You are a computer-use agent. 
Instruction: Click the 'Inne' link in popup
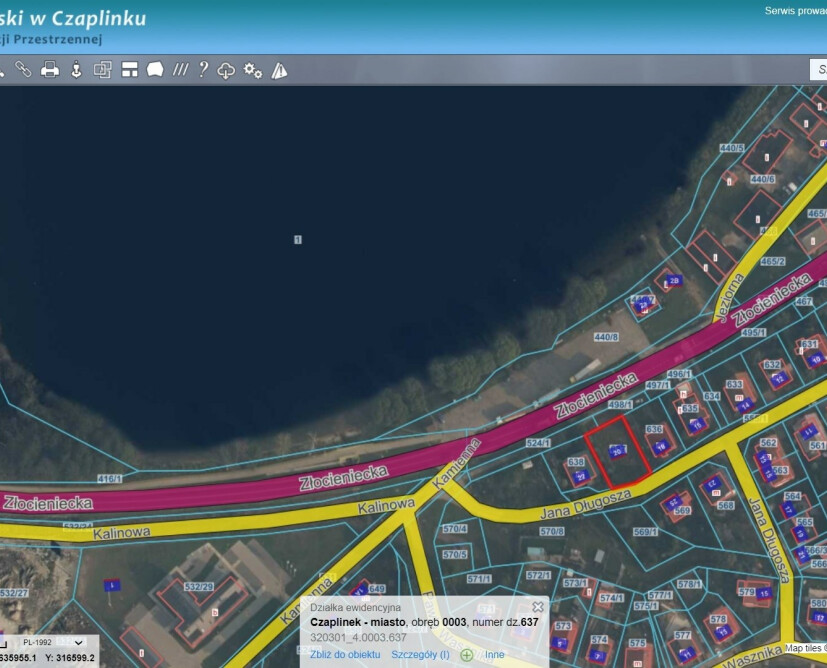pos(494,654)
